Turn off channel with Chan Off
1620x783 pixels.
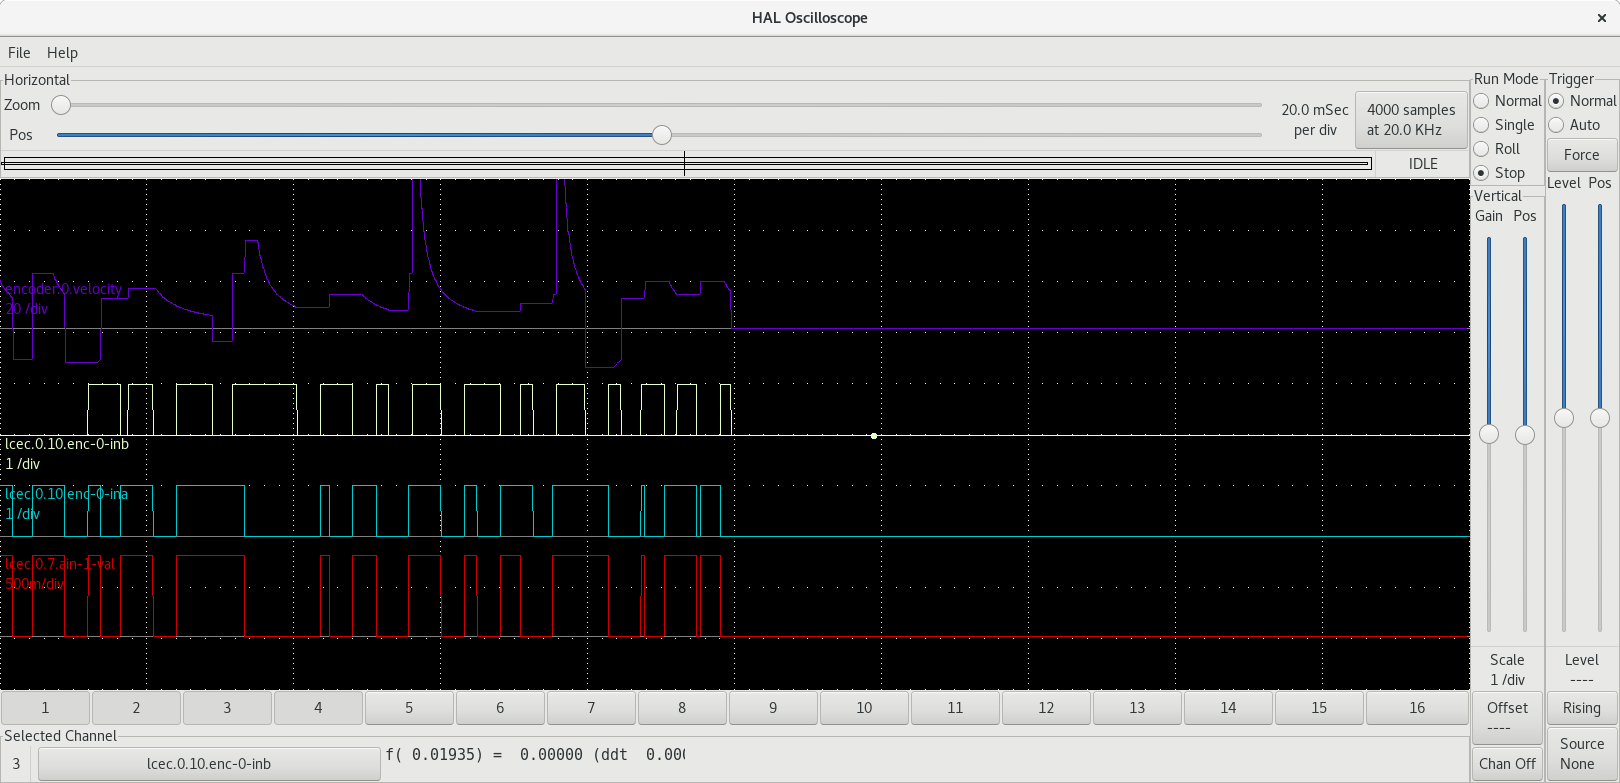pos(1507,764)
